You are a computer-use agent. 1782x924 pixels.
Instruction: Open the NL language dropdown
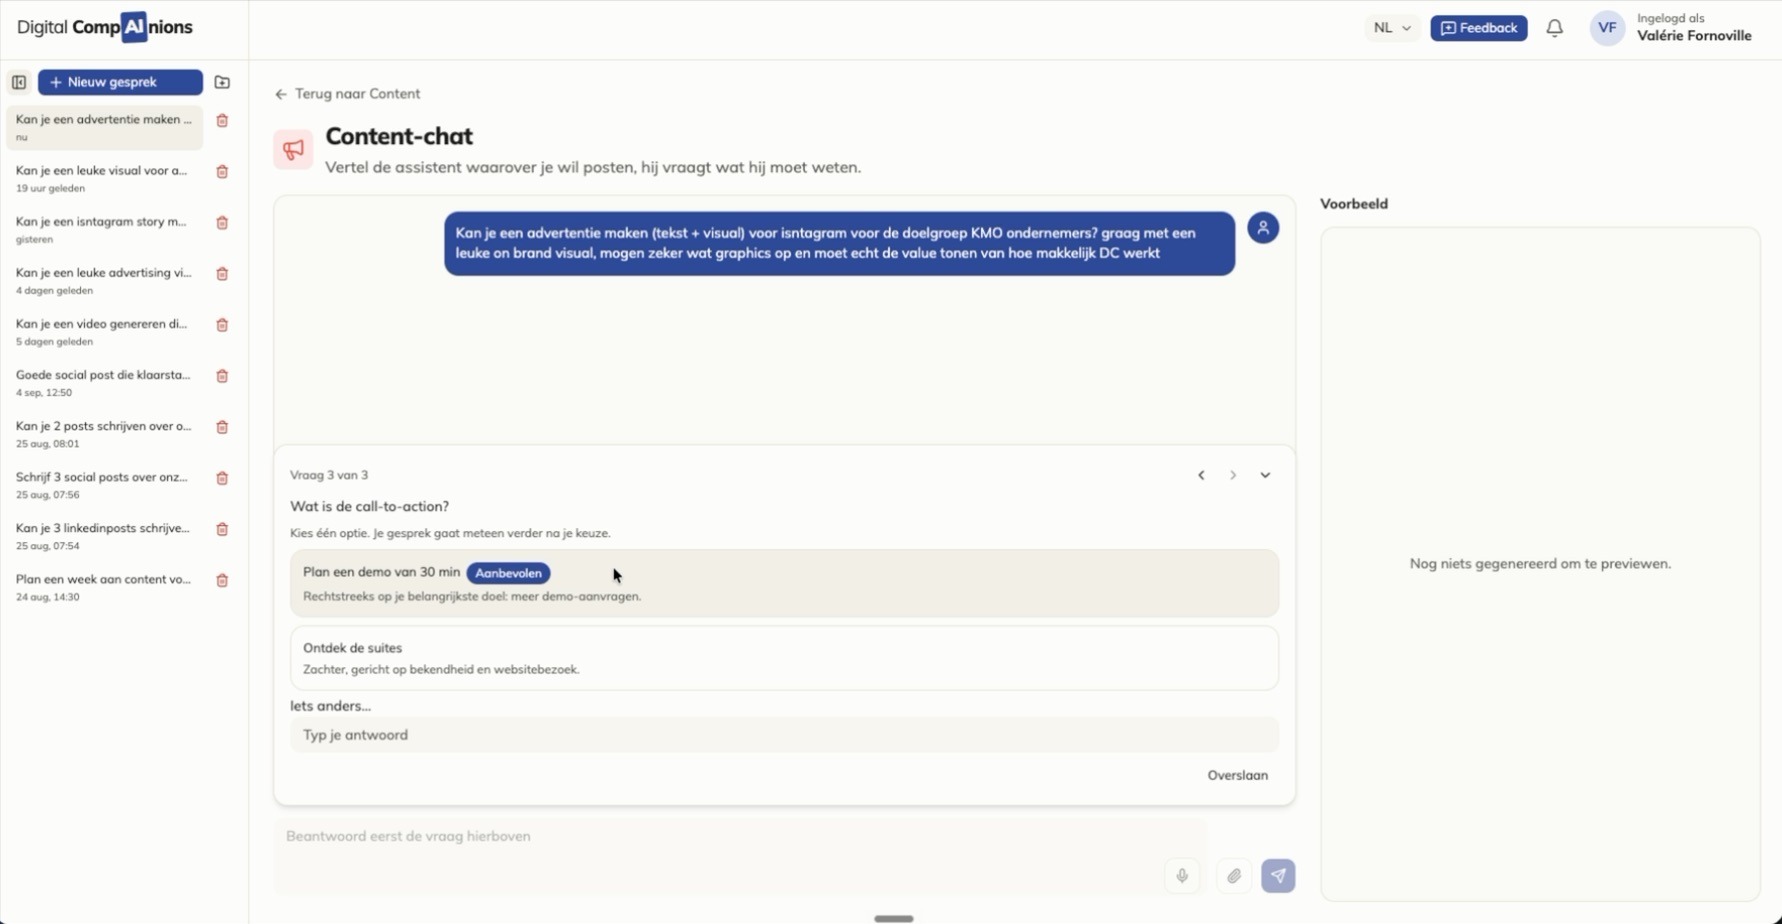(1392, 28)
